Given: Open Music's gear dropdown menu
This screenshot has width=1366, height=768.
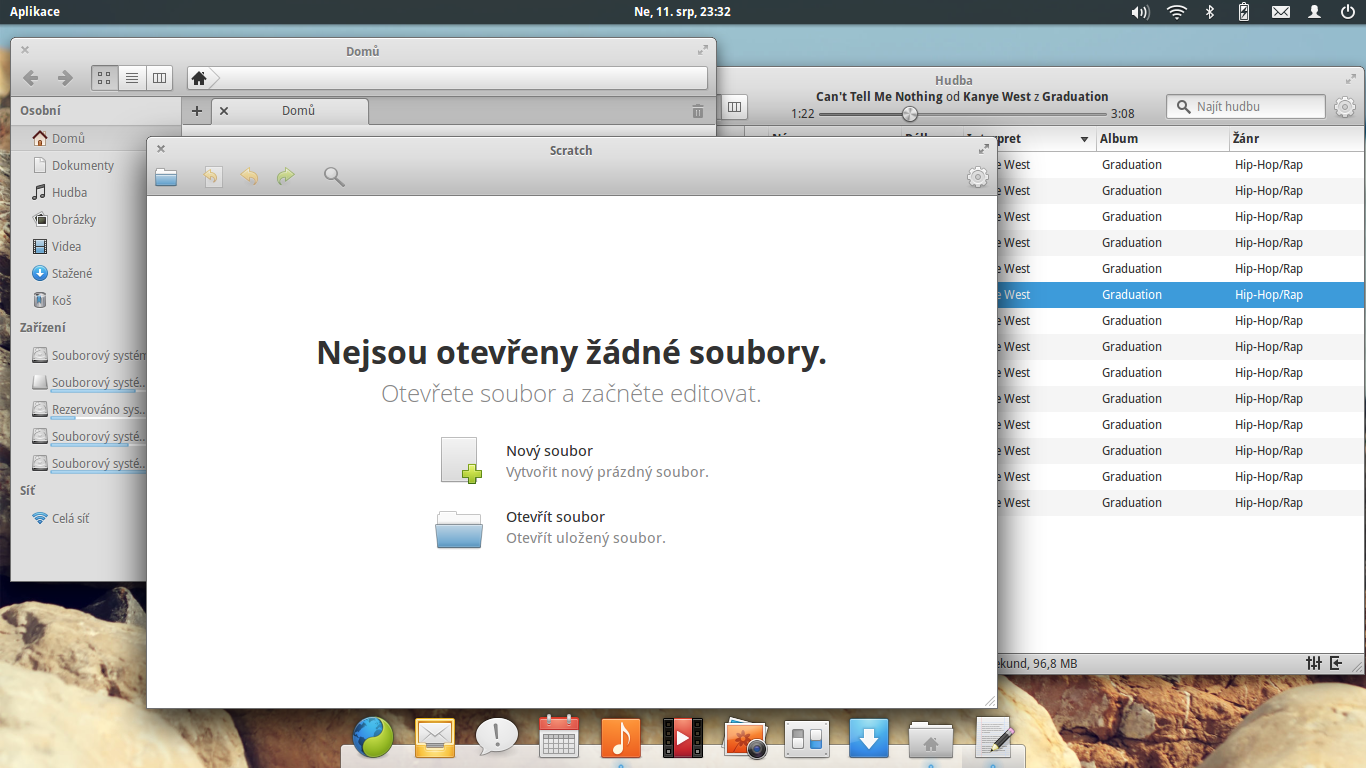Looking at the screenshot, I should pos(1345,106).
